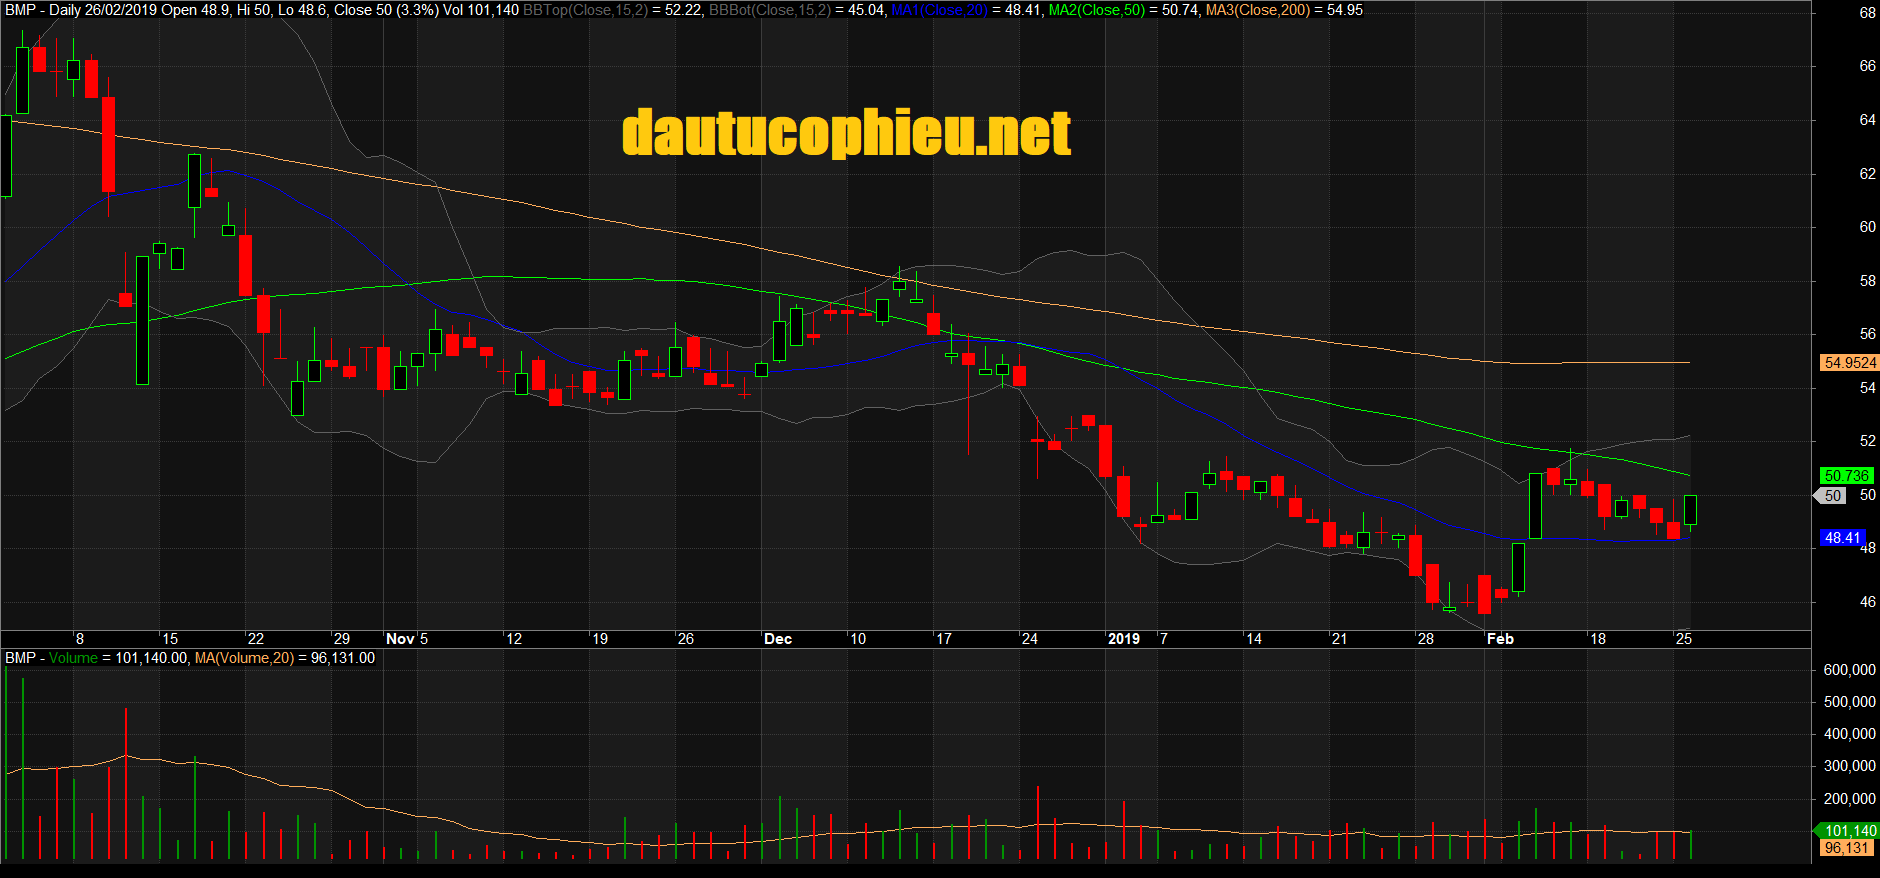Image resolution: width=1880 pixels, height=878 pixels.
Task: Click the 500,000 volume axis label
Action: coord(1850,702)
